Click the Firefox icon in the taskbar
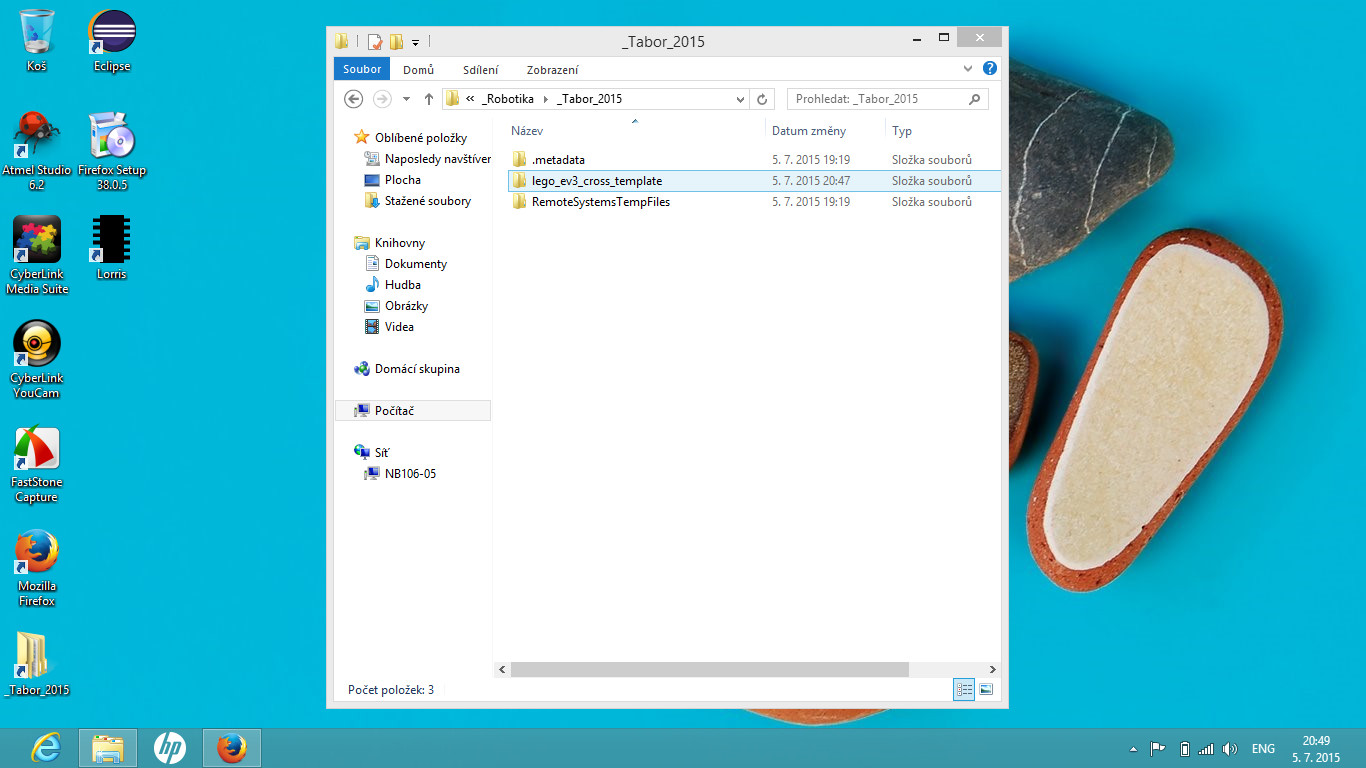Image resolution: width=1366 pixels, height=768 pixels. [232, 747]
